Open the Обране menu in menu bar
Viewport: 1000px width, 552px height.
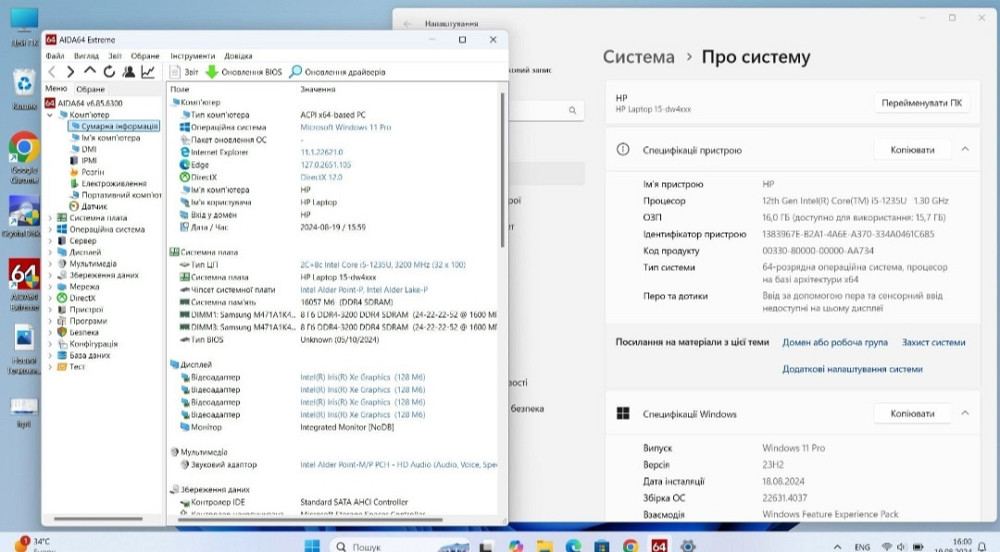coord(145,56)
